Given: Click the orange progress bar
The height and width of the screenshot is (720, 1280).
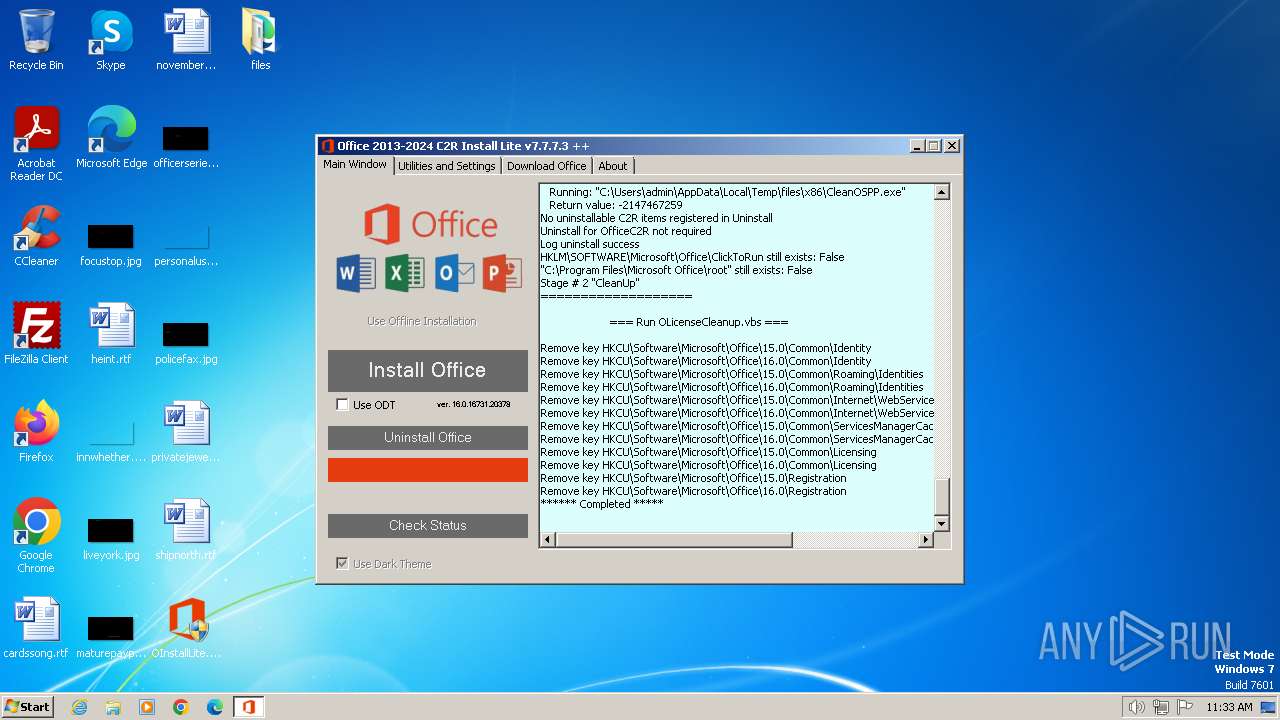Looking at the screenshot, I should point(428,470).
